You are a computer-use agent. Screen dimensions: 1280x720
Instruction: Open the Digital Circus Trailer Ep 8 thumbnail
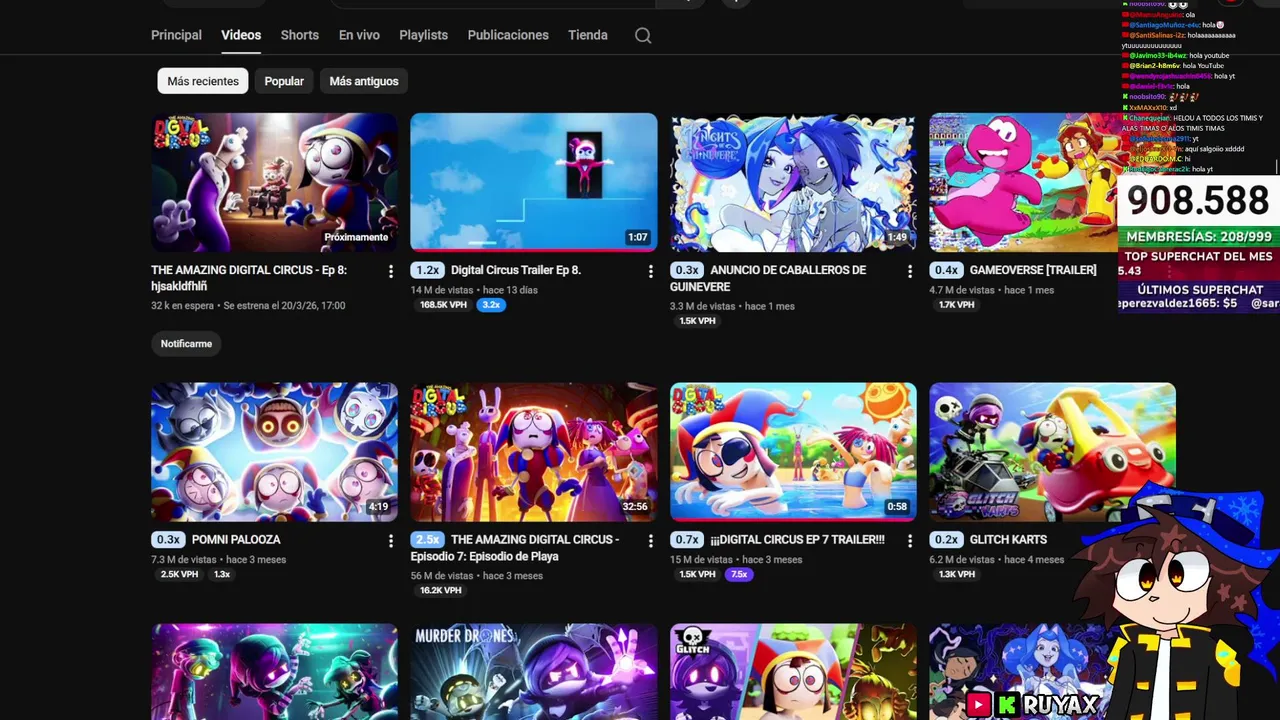[534, 182]
